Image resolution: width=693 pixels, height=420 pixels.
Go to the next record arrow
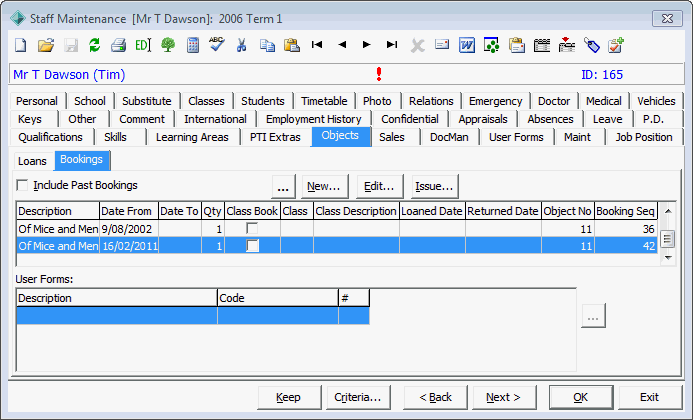(366, 44)
